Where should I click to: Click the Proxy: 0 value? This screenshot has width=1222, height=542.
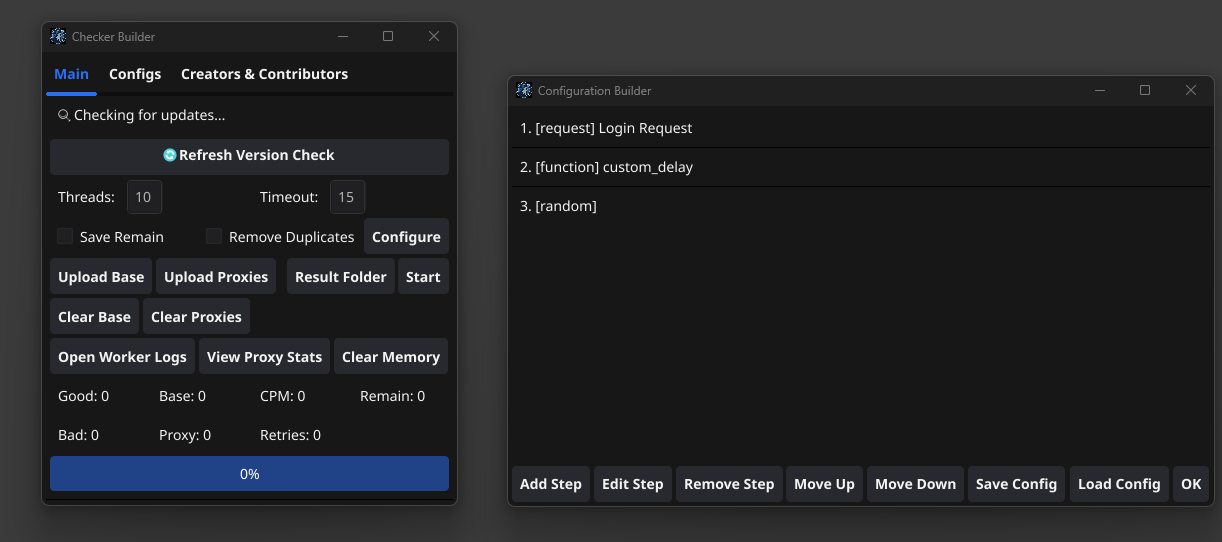[185, 435]
